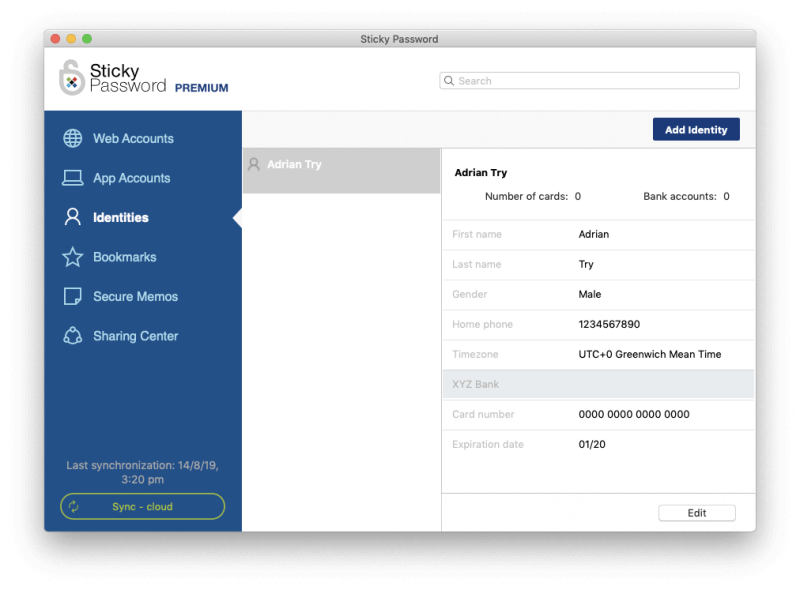Click the Expiration date value 01/20
Image resolution: width=800 pixels, height=590 pixels.
[x=592, y=445]
